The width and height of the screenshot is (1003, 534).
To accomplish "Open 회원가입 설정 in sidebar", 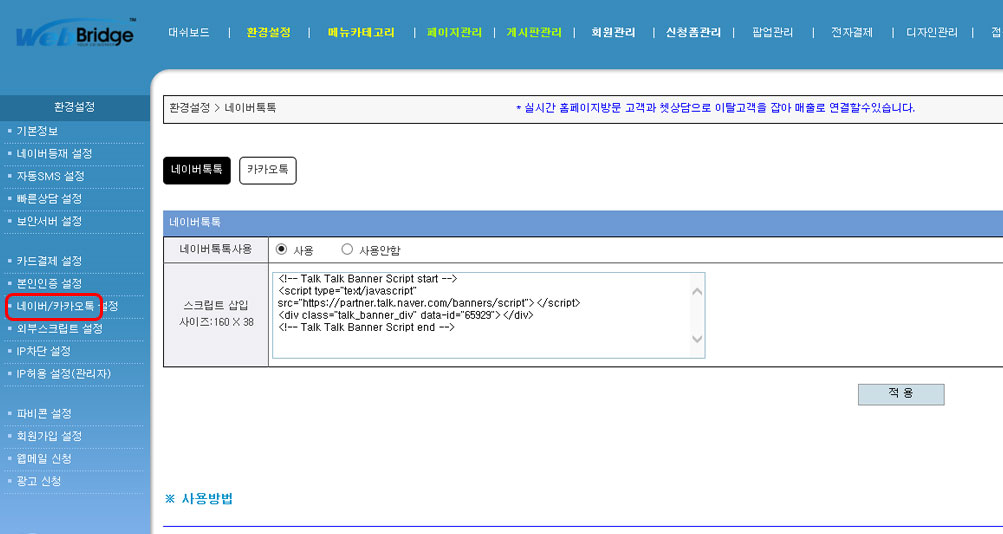I will (x=49, y=436).
